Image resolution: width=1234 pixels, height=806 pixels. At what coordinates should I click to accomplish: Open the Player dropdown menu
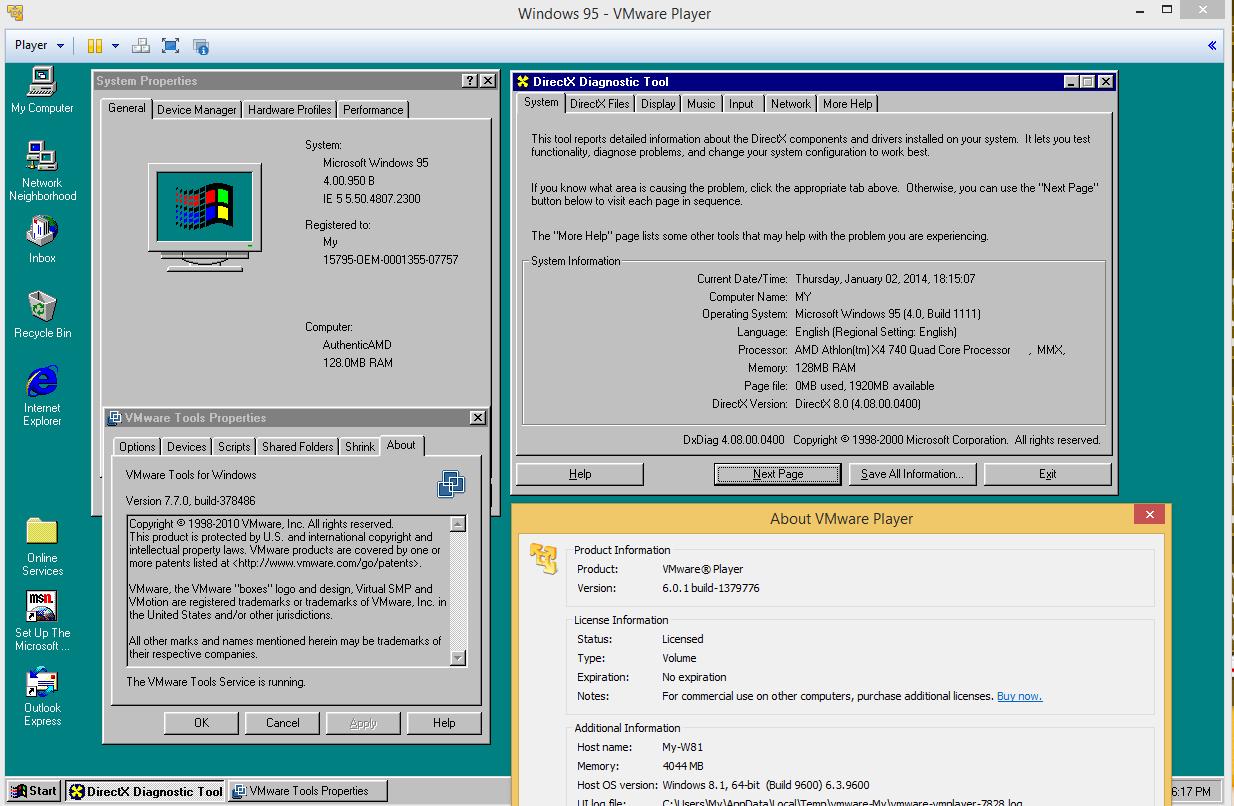39,45
